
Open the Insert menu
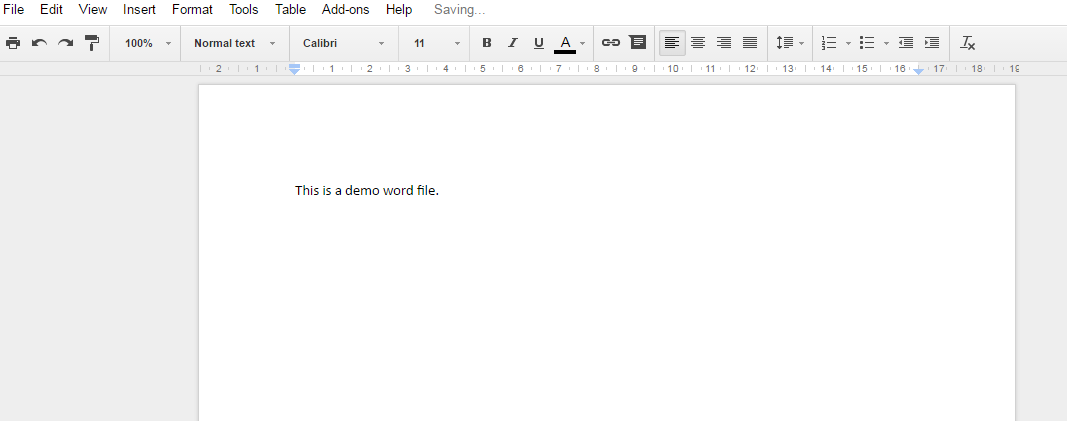tap(139, 10)
